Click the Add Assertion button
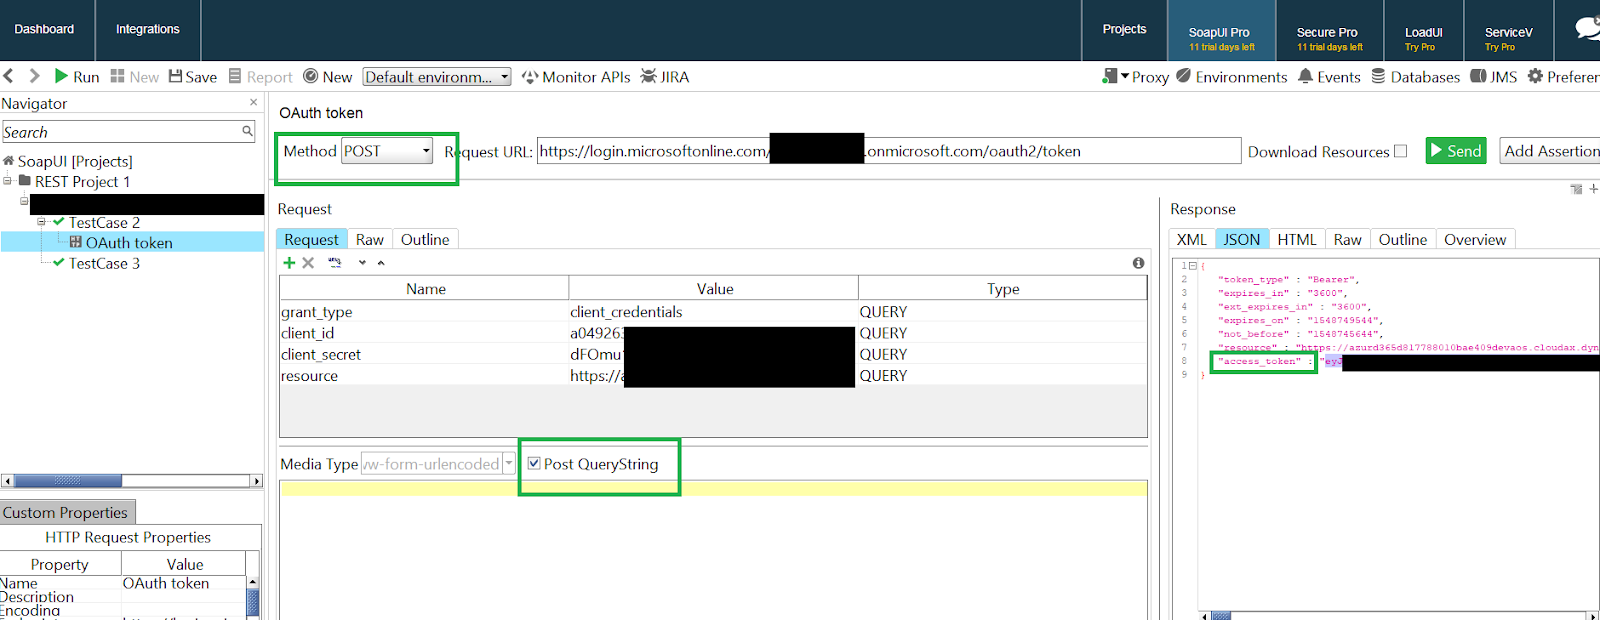Screen dimensions: 1600x620 (1551, 151)
